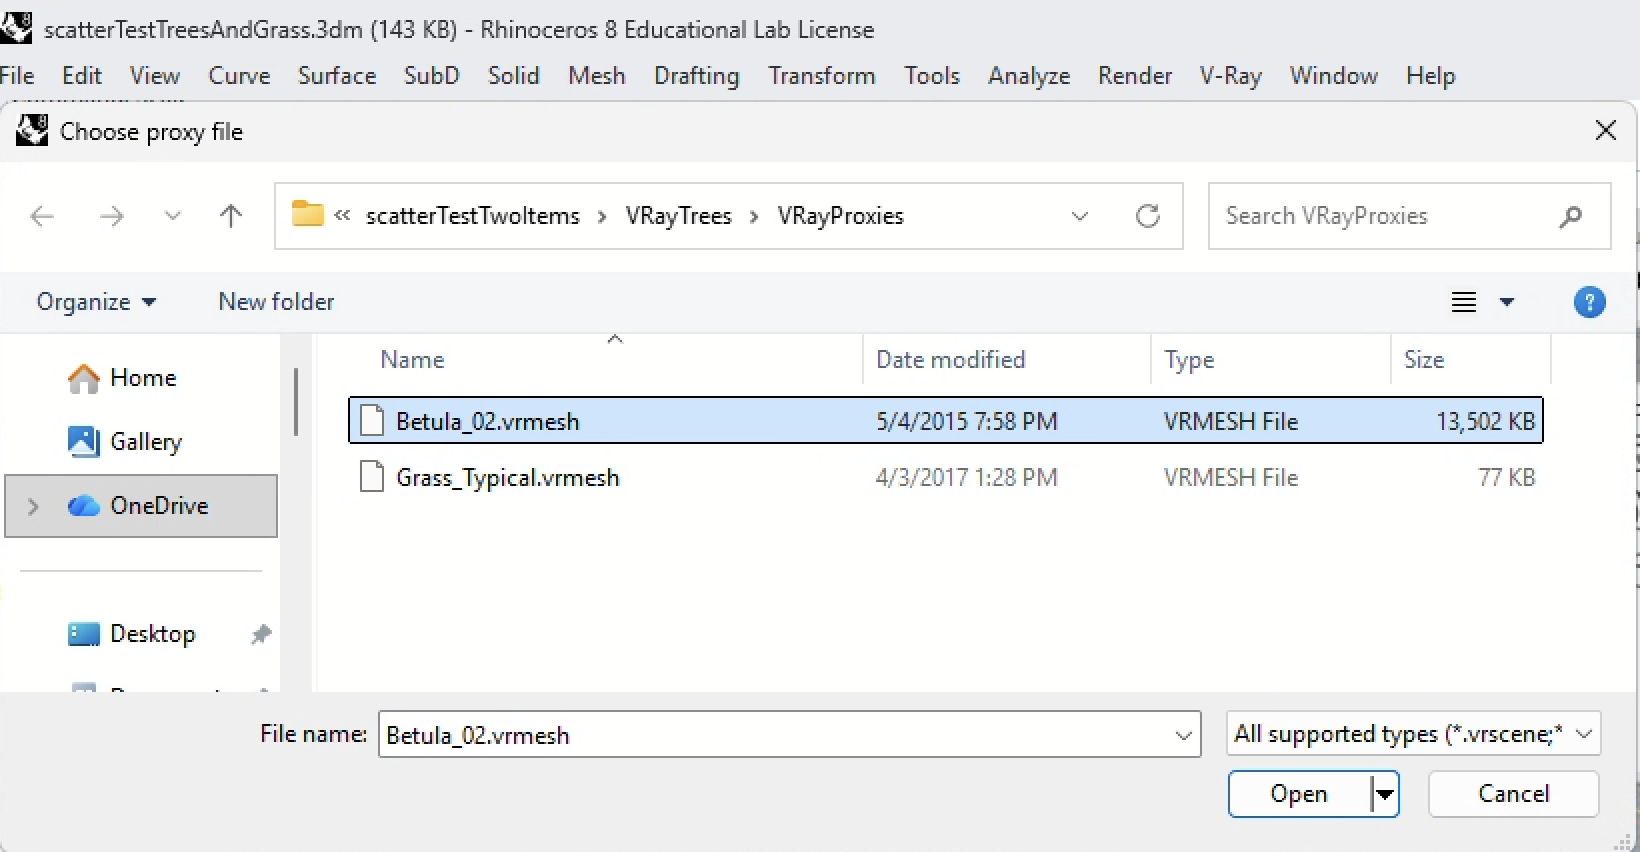
Task: Refresh the VRayProxies folder listing
Action: [x=1147, y=216]
